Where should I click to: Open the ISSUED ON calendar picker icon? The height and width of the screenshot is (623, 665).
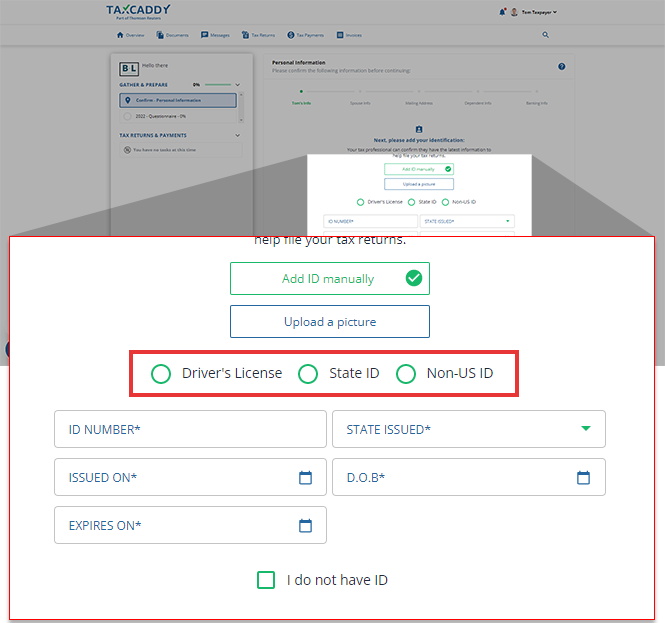(305, 478)
